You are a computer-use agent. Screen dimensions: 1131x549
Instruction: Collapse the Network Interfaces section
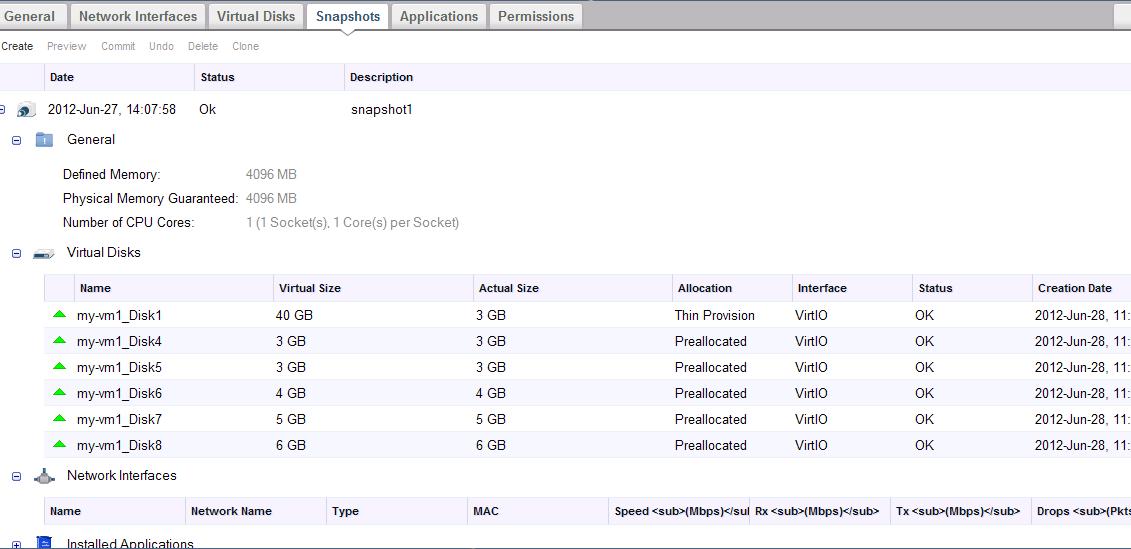[16, 477]
